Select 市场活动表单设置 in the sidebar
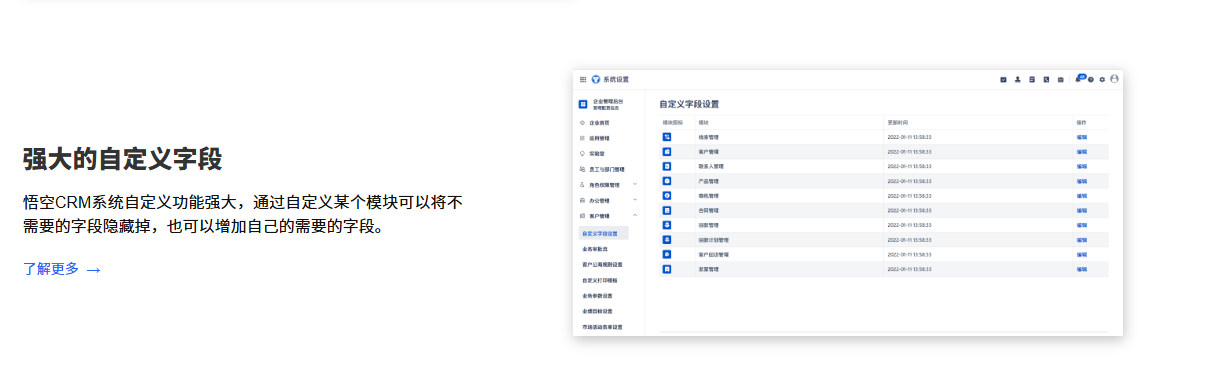The image size is (1227, 383). [x=602, y=327]
